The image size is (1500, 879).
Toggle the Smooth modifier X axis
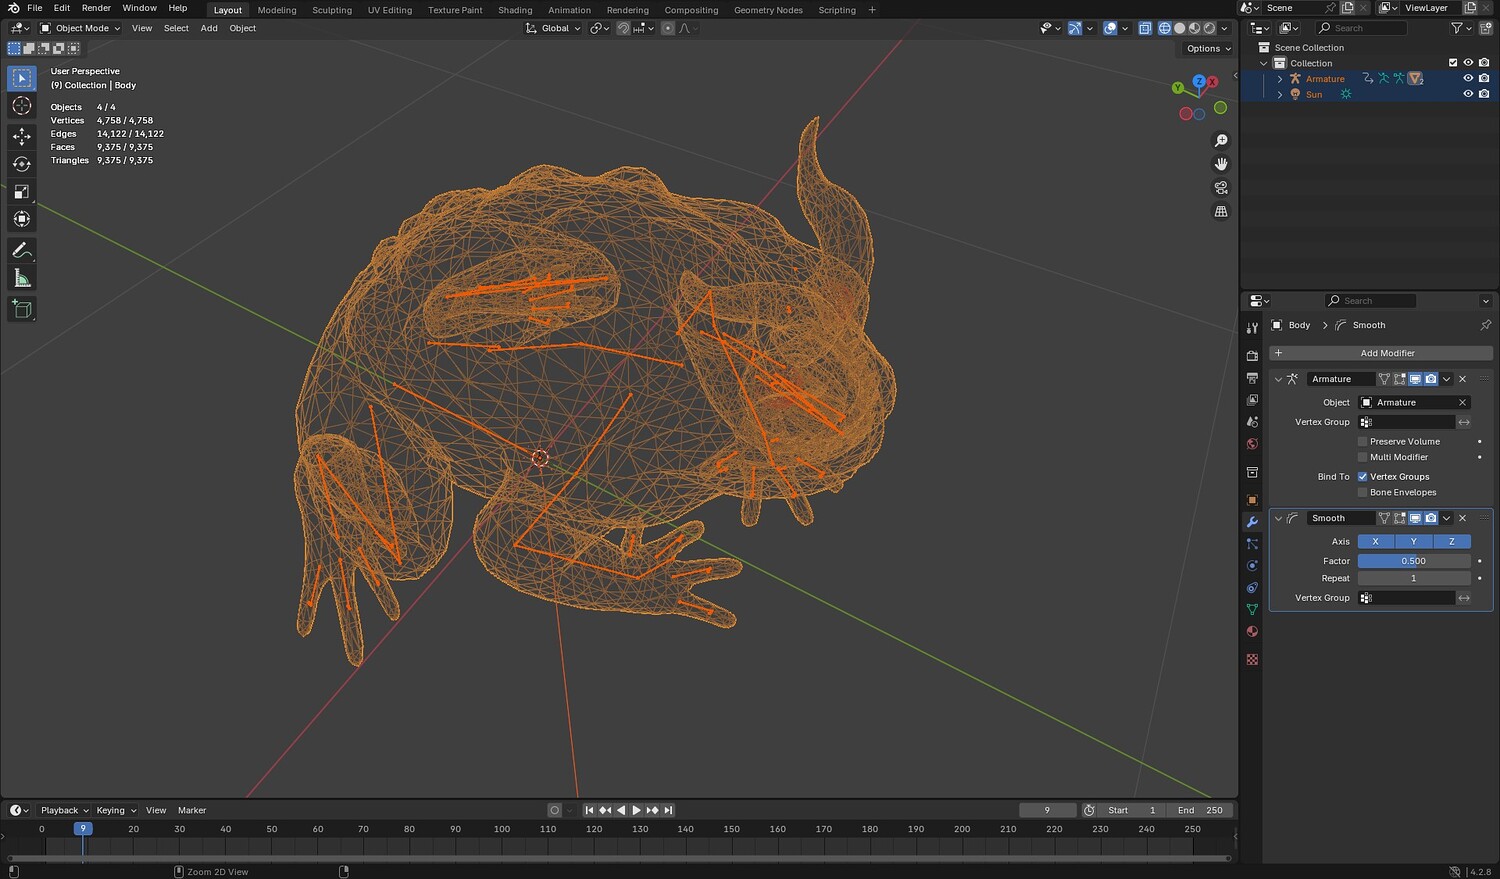coord(1376,542)
